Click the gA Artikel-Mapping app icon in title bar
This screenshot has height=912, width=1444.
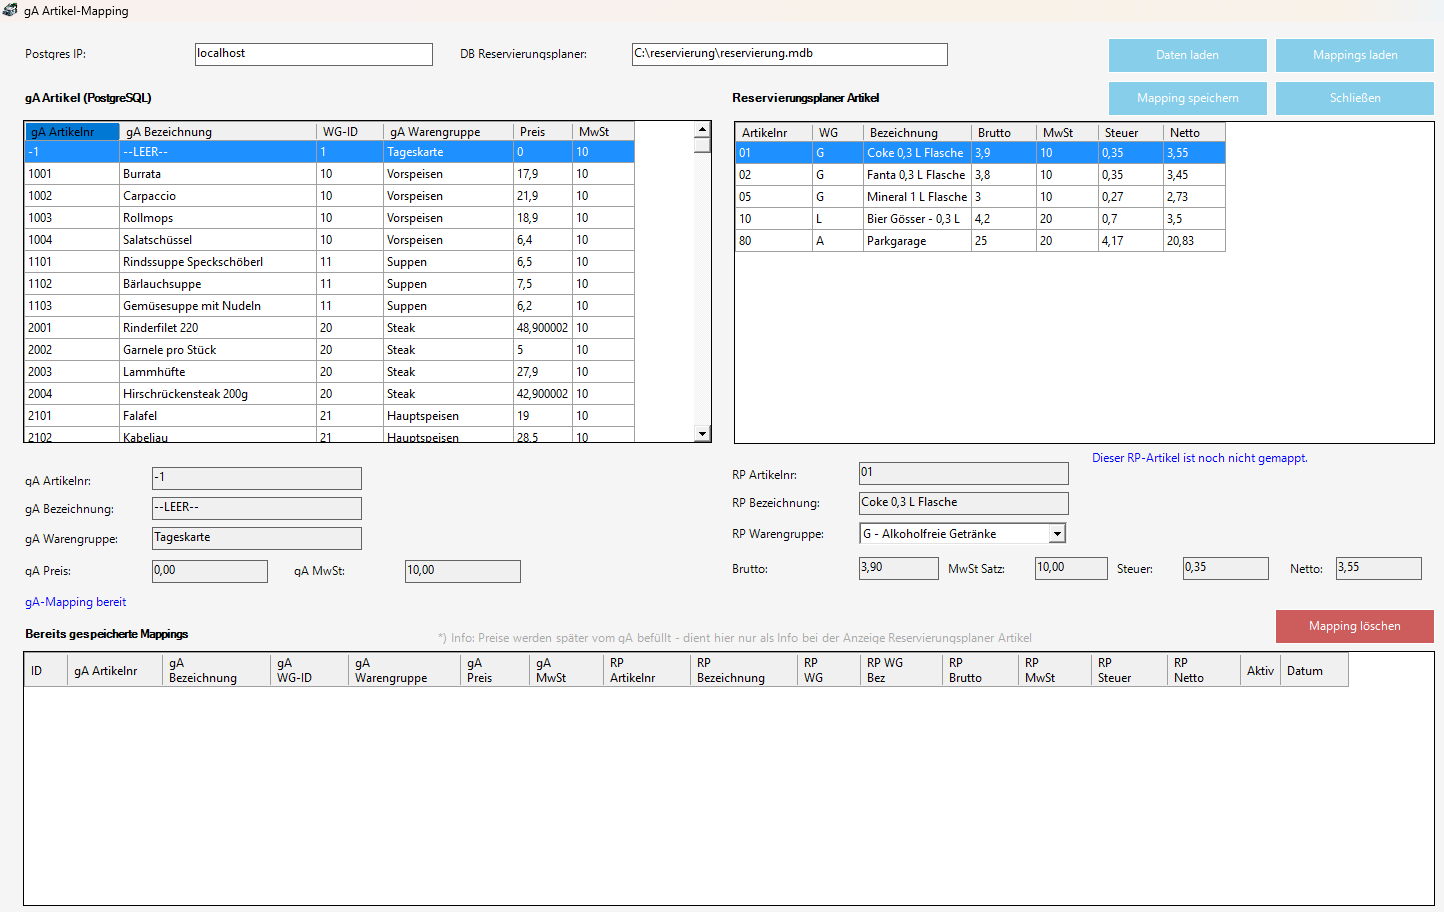coord(10,10)
